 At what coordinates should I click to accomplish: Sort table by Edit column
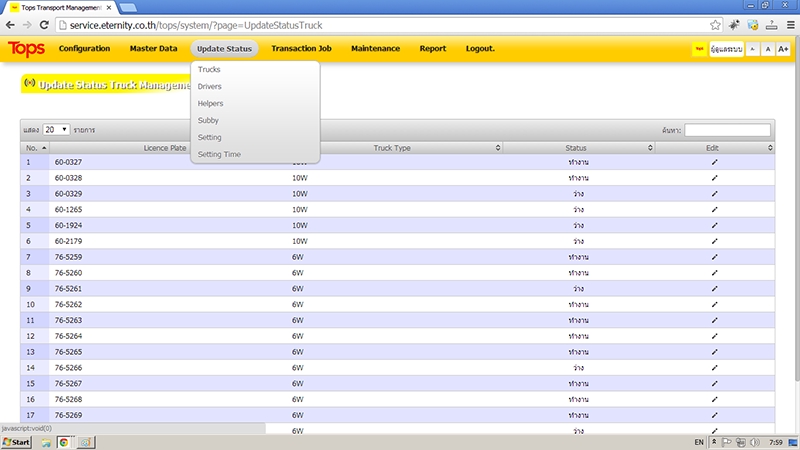pos(714,148)
